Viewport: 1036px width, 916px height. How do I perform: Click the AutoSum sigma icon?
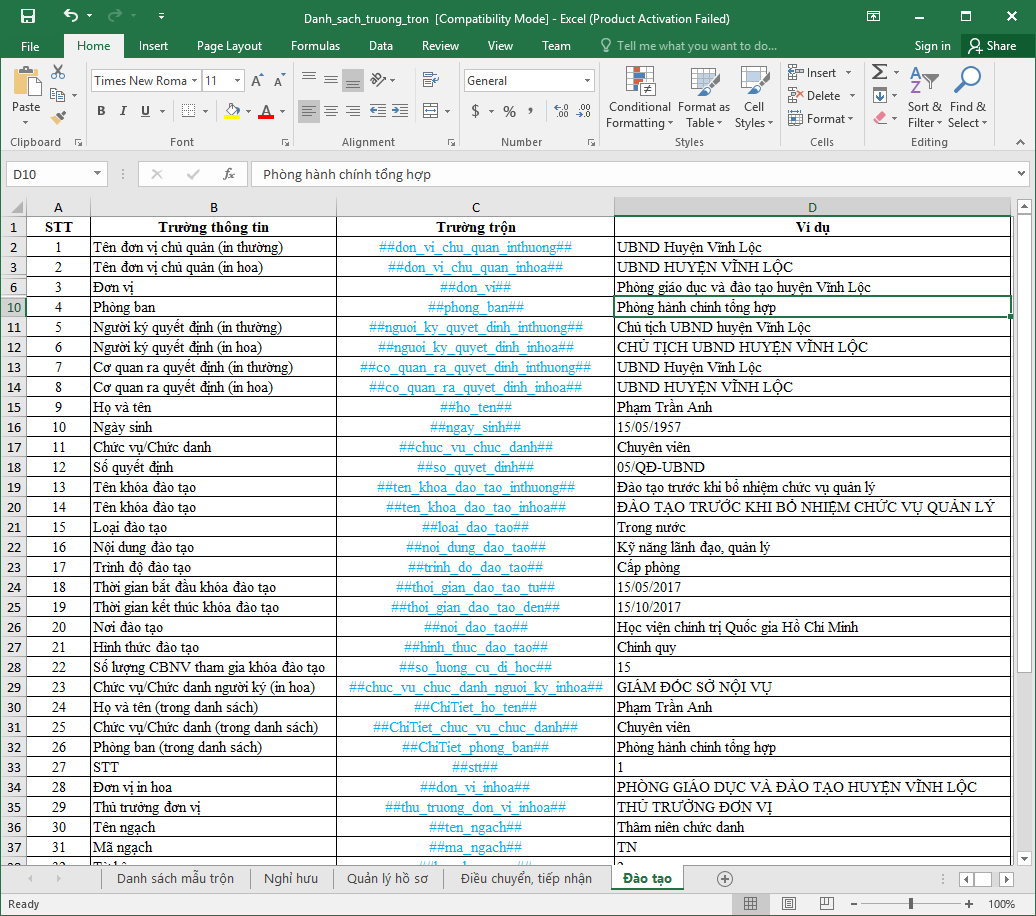tap(879, 72)
